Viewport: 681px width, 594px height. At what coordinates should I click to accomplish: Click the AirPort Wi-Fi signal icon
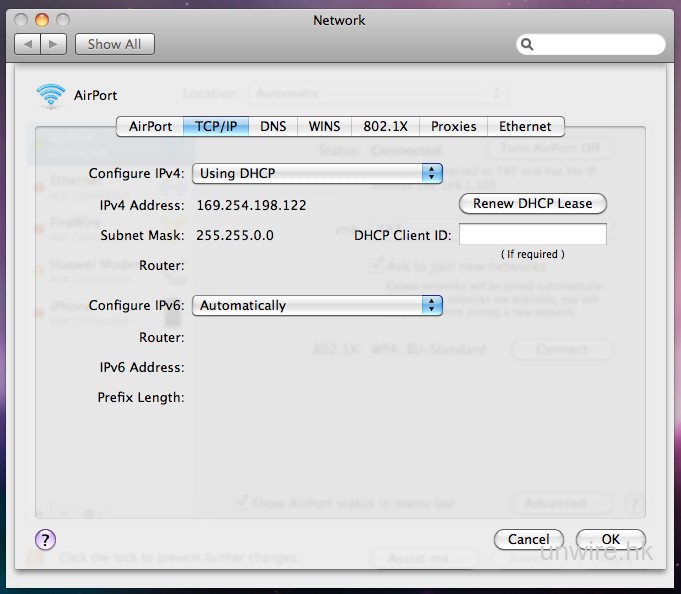pos(50,95)
